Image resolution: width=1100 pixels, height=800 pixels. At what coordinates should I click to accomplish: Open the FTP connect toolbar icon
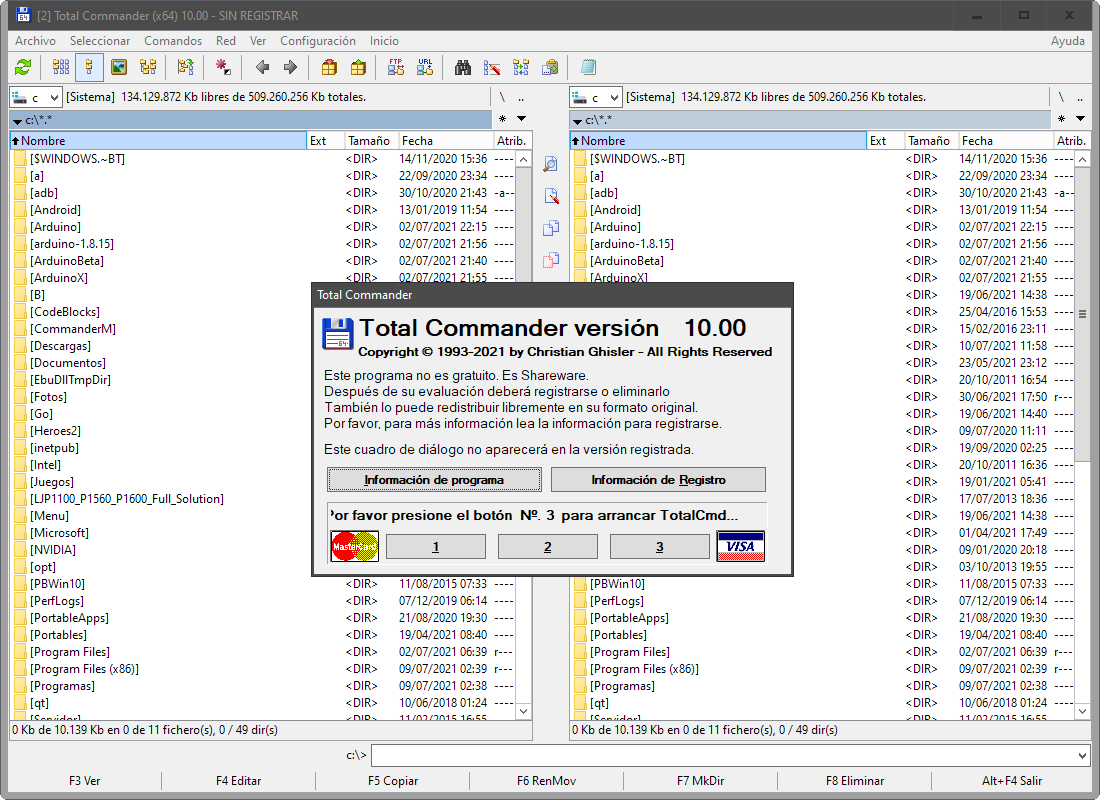[x=396, y=67]
